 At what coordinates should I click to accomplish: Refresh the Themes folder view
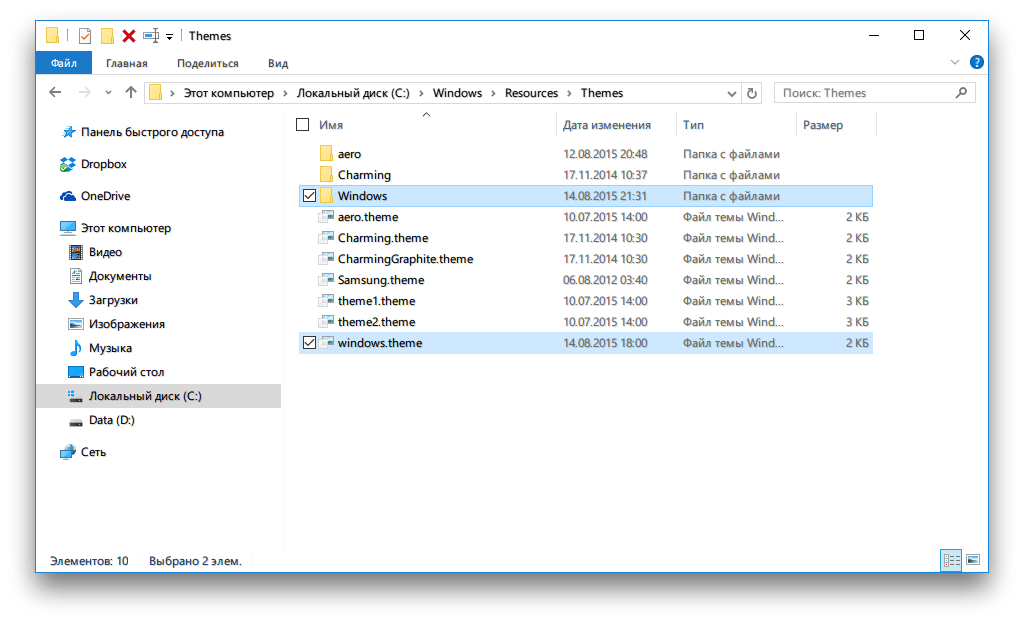[752, 93]
